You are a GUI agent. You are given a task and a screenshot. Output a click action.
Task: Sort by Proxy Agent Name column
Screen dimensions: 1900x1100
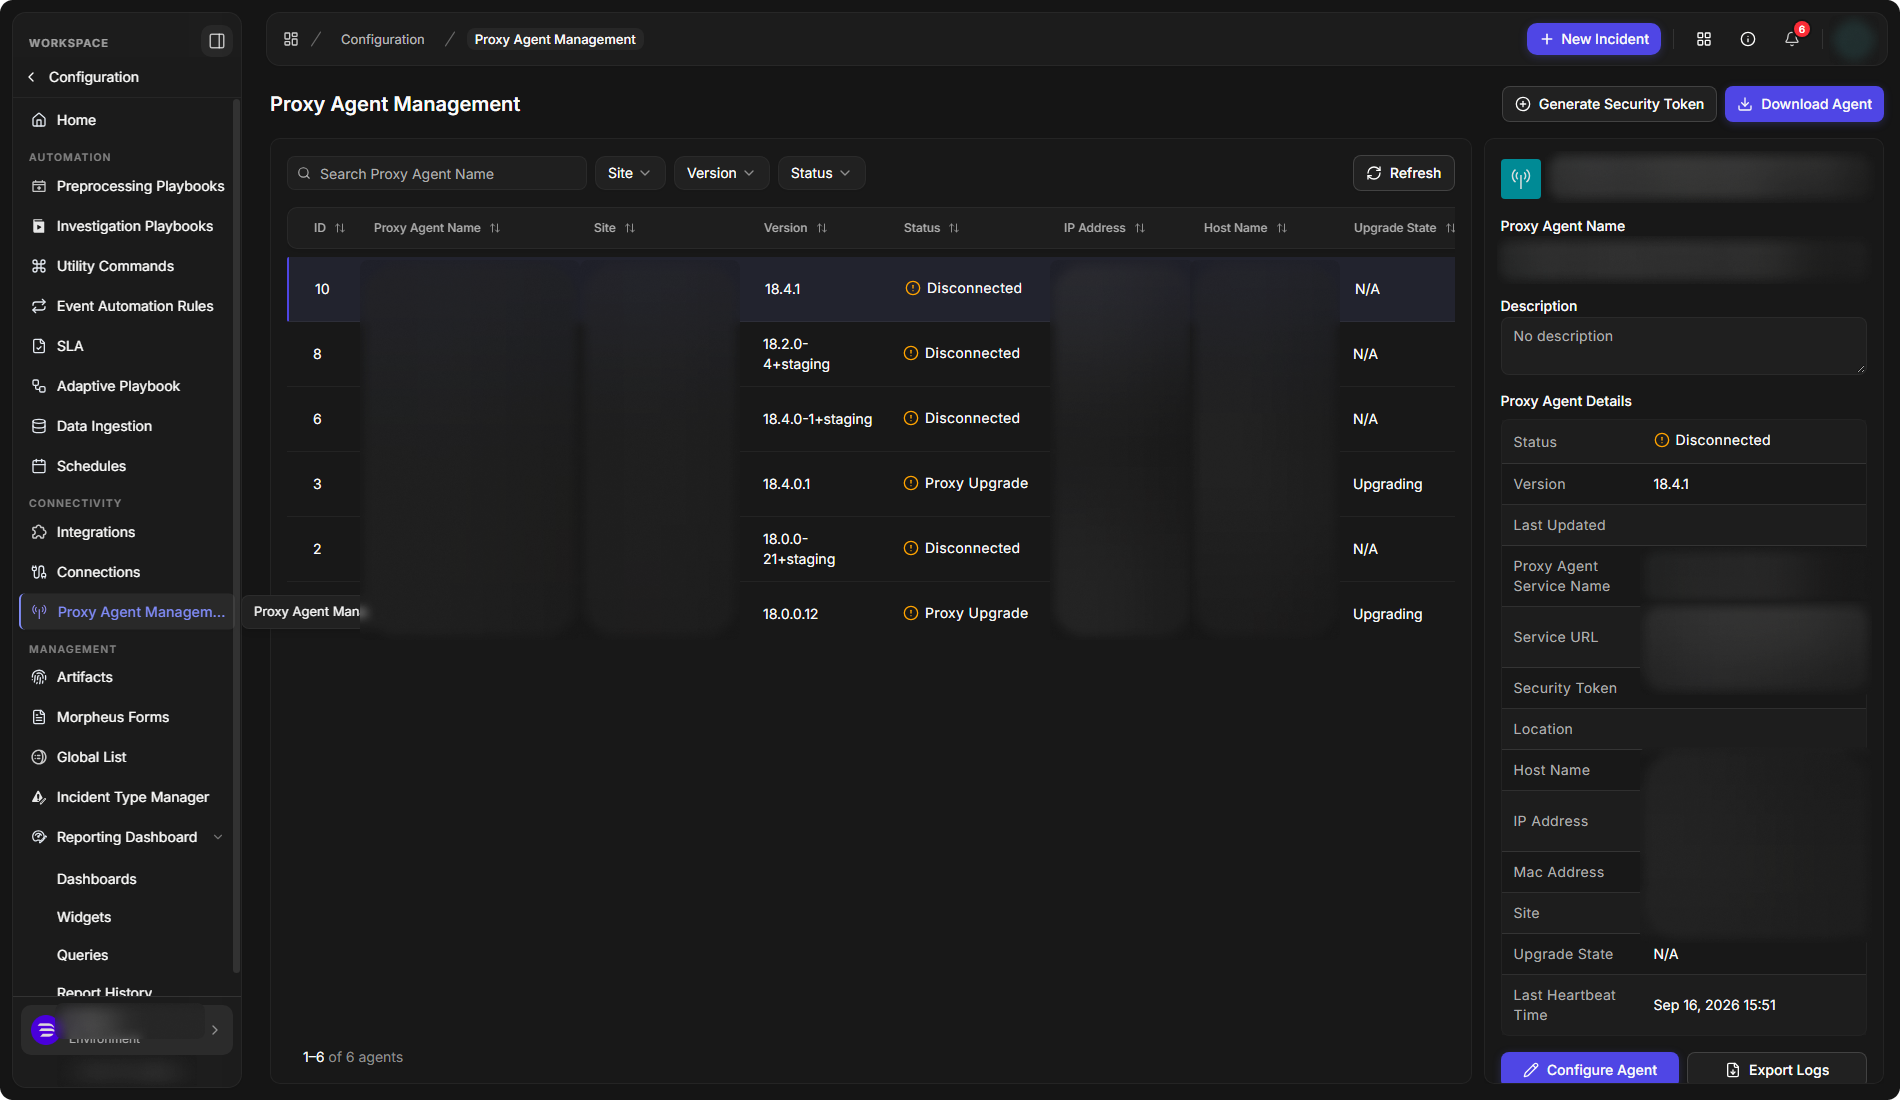tap(495, 228)
